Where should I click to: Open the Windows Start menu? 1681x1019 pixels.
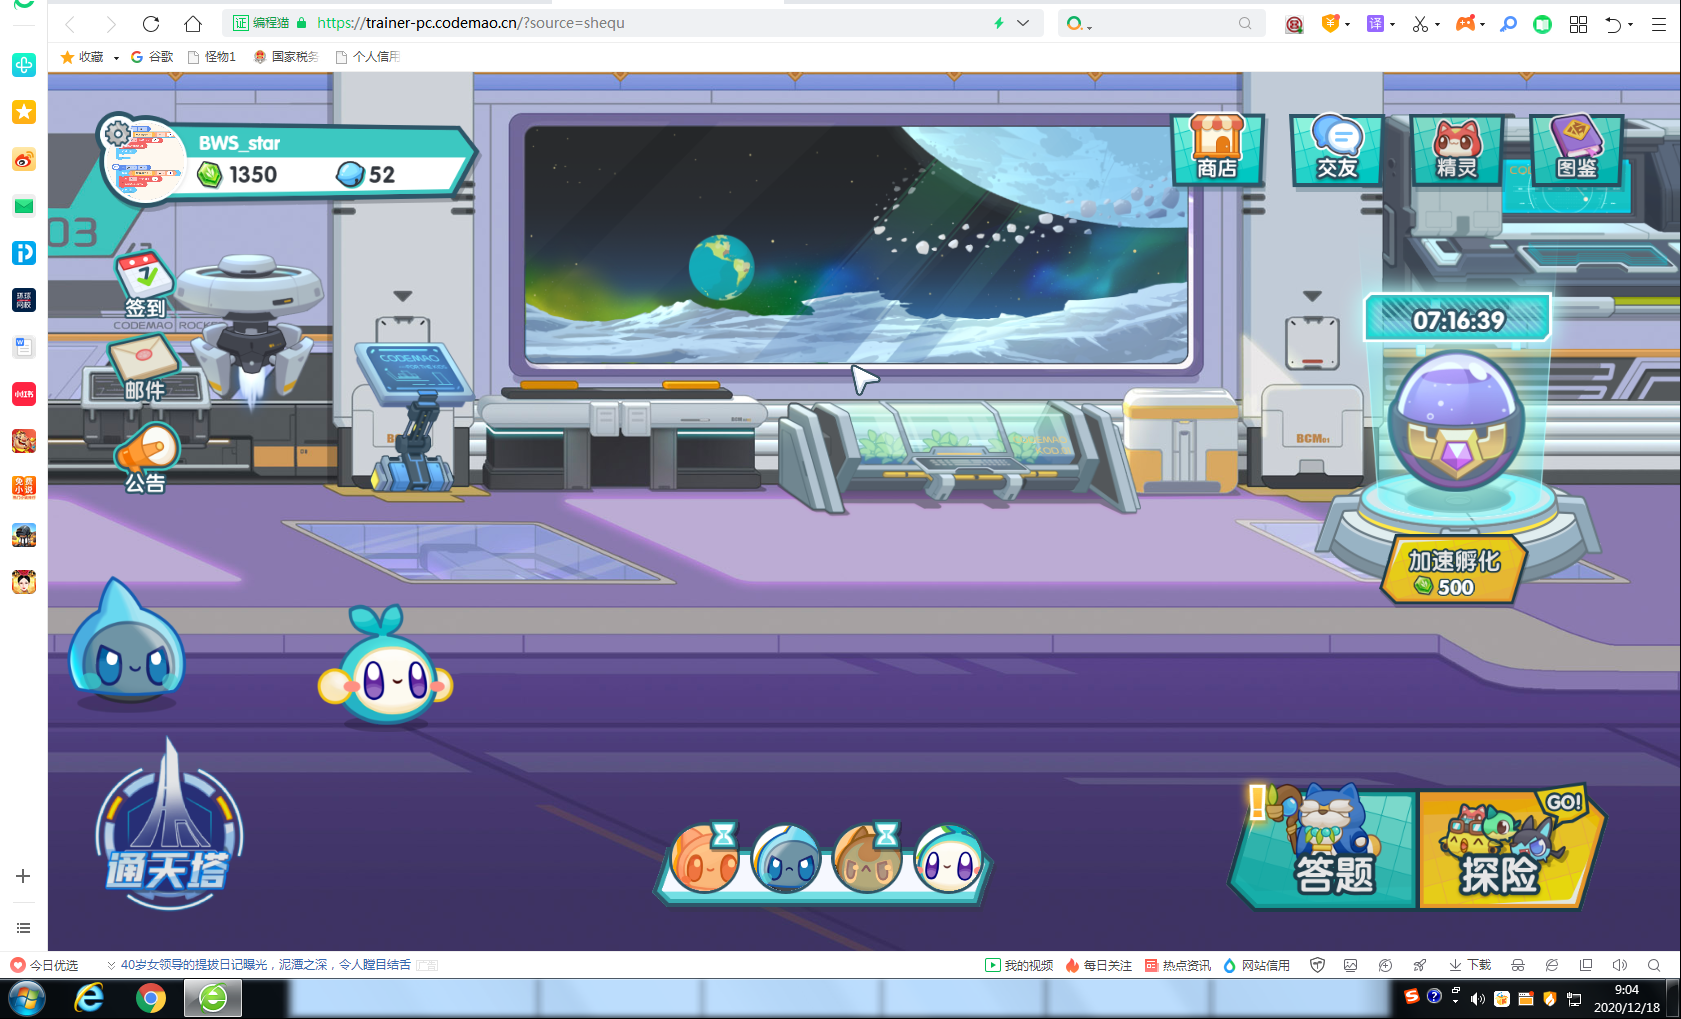[27, 998]
